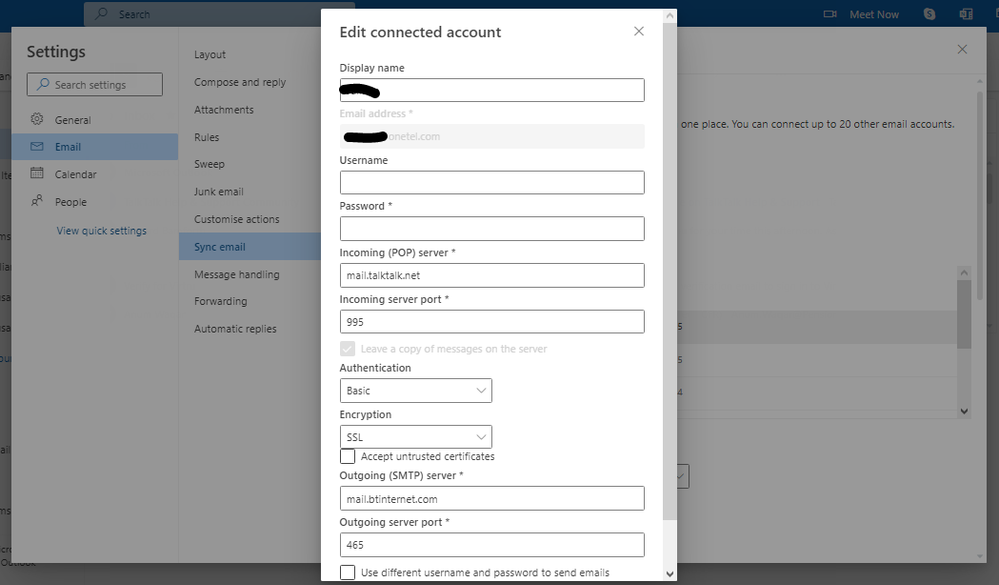Click the Email envelope icon

(37, 146)
